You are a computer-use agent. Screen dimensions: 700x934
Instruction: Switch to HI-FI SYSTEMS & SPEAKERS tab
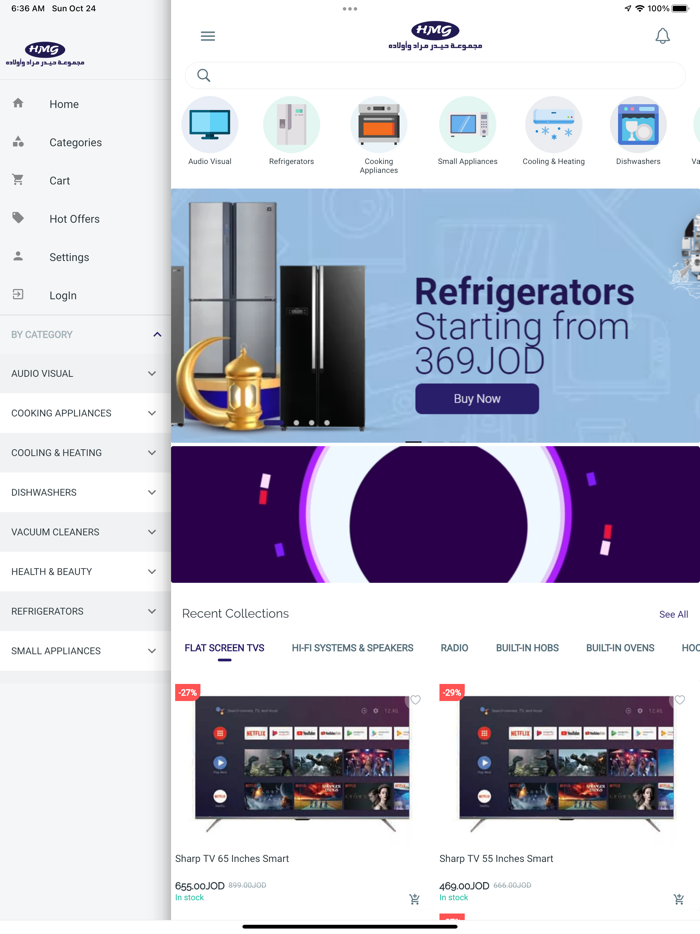tap(353, 648)
